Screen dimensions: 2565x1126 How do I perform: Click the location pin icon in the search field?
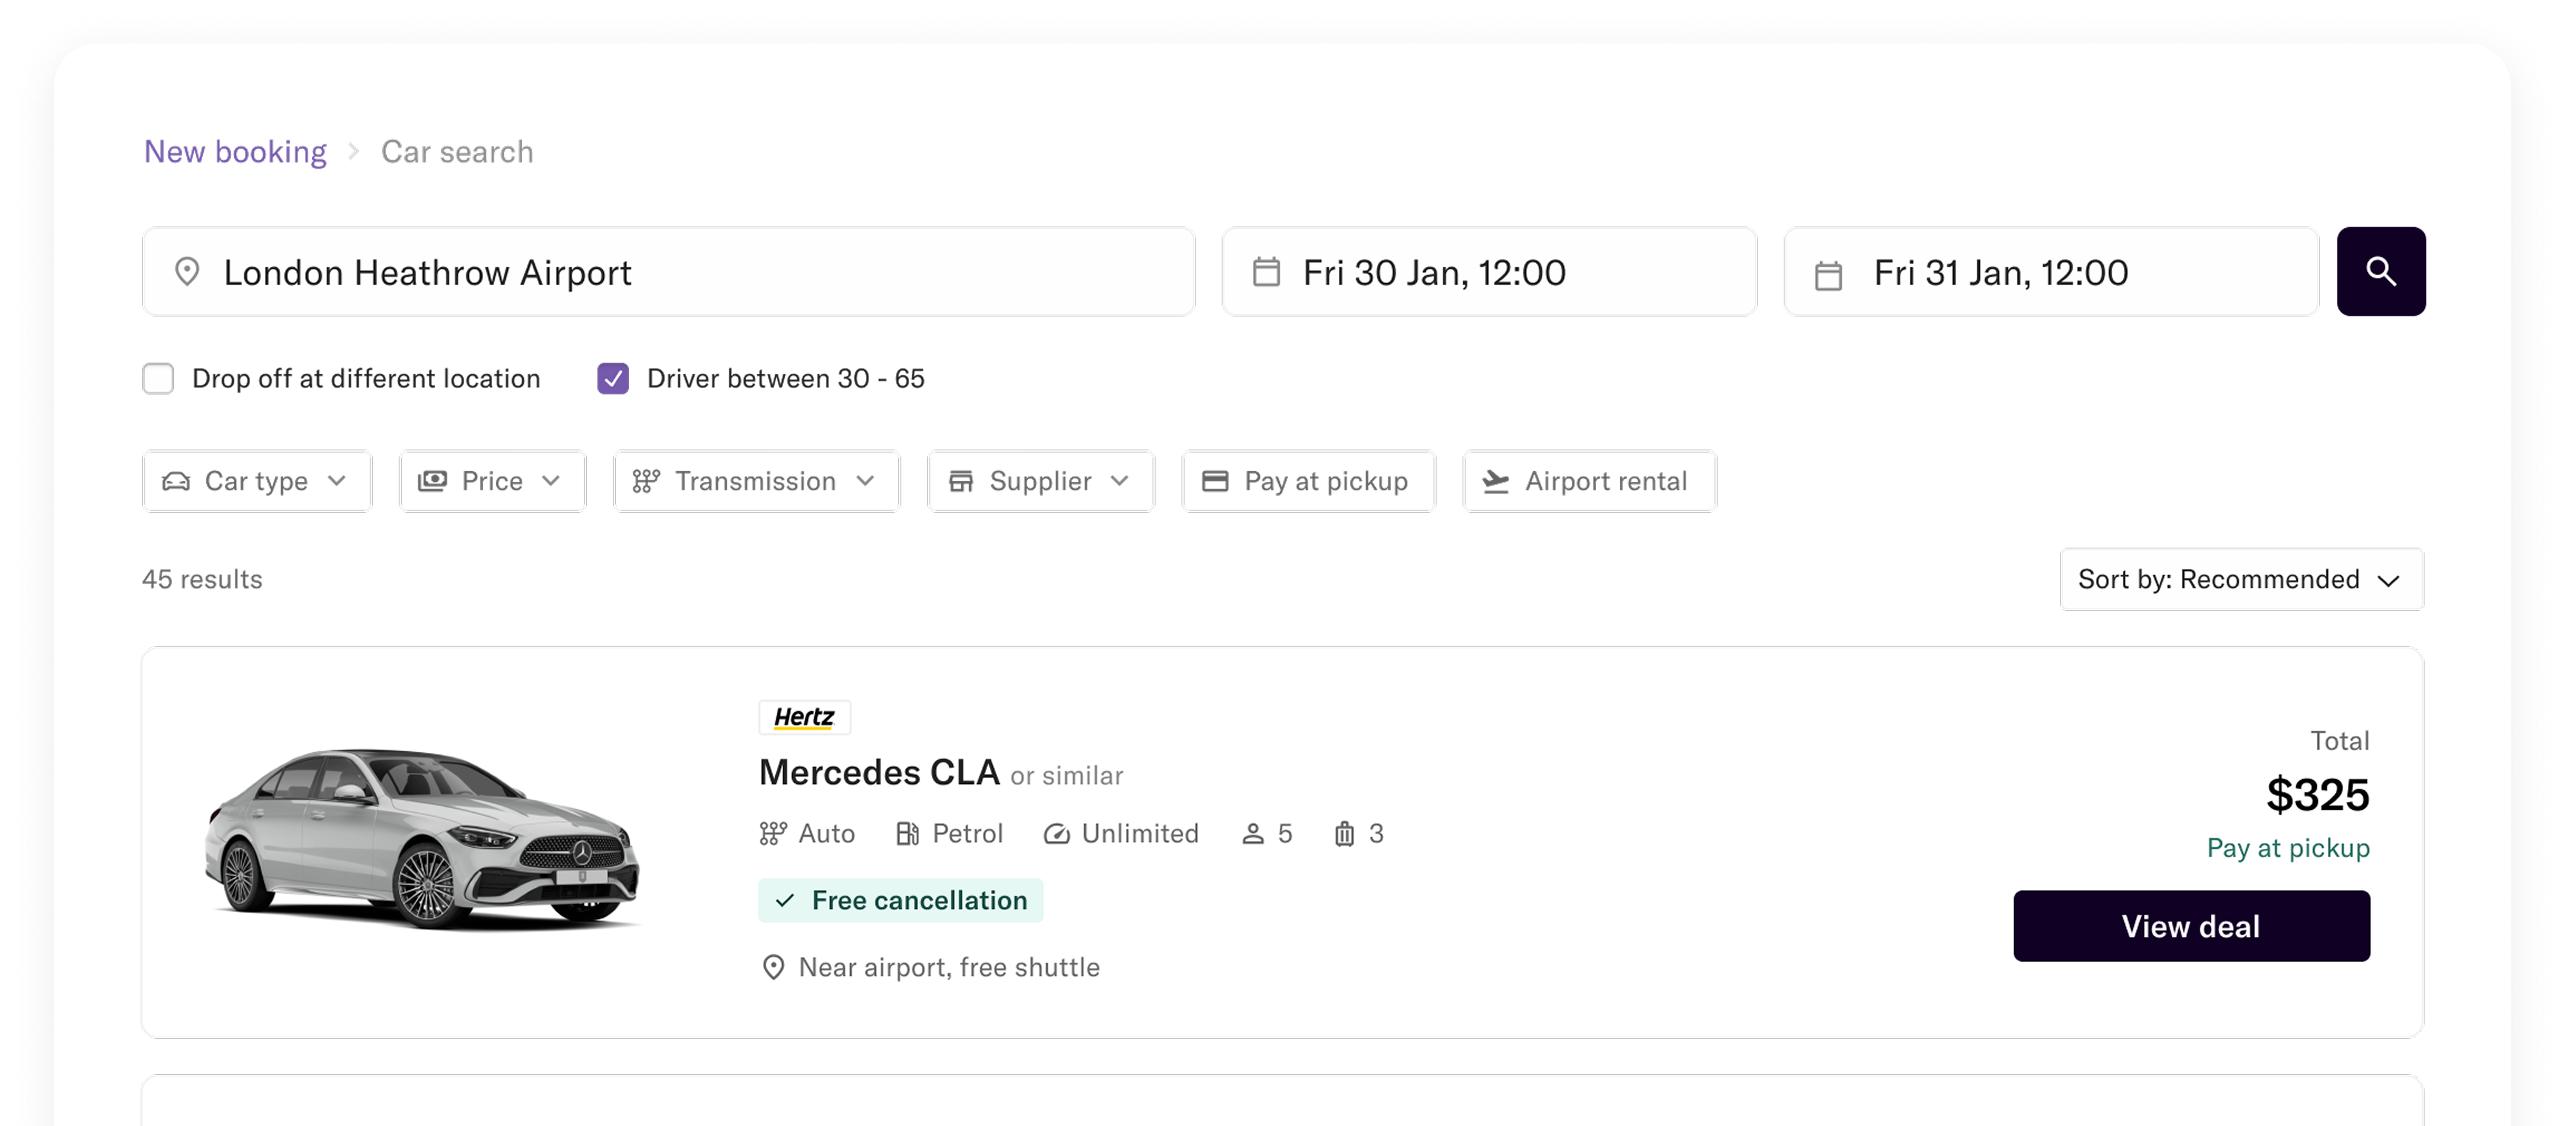pos(186,271)
